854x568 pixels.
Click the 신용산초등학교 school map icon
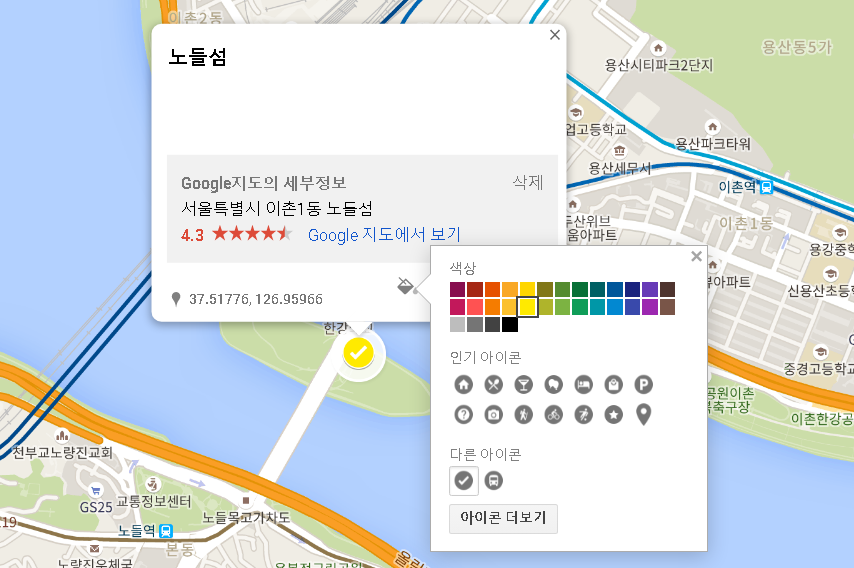point(831,273)
